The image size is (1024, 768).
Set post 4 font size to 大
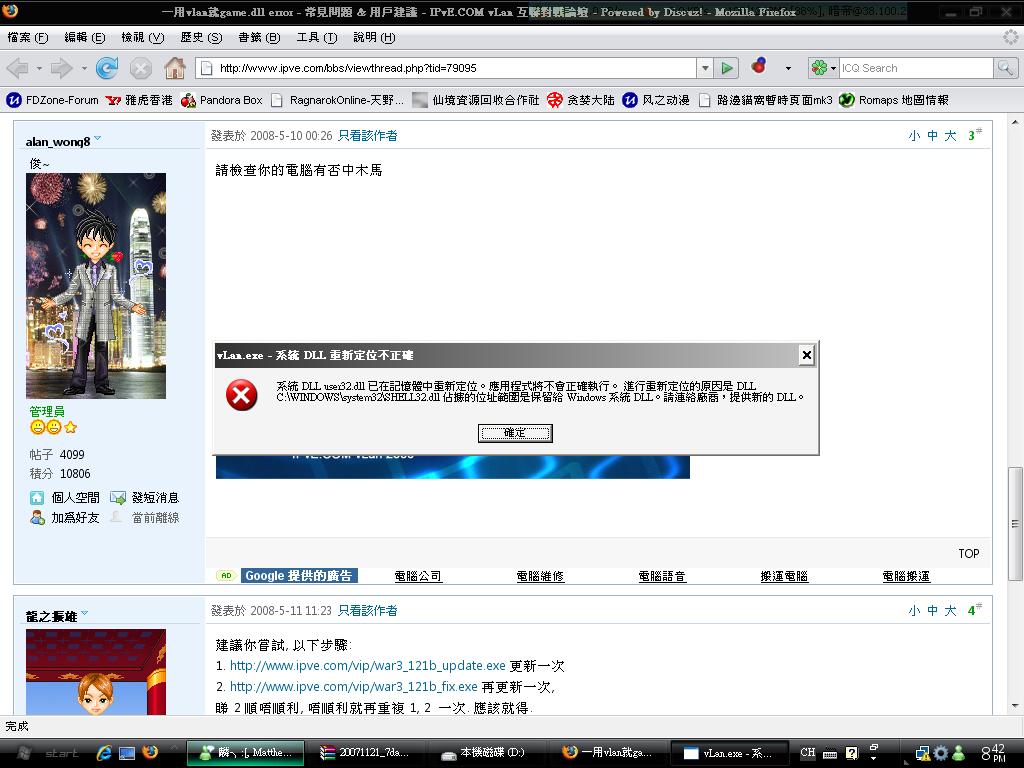click(950, 611)
